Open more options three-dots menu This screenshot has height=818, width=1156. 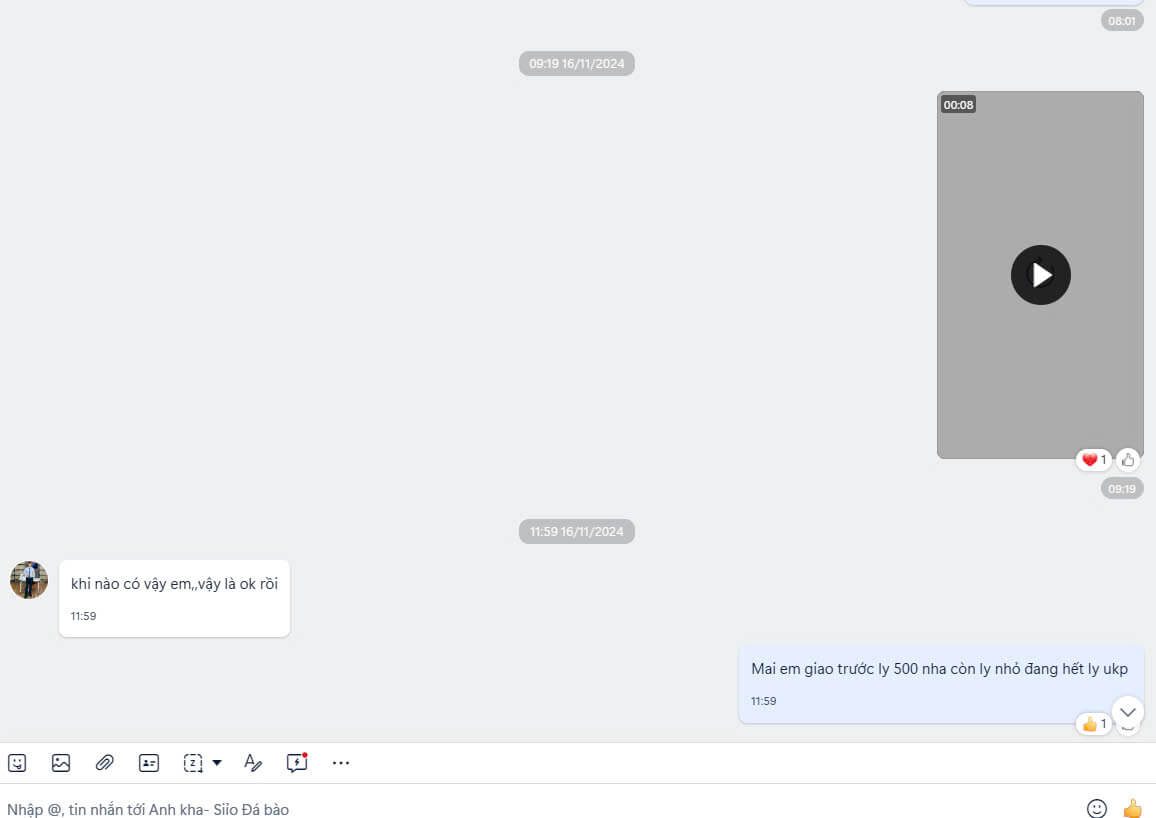pos(341,763)
